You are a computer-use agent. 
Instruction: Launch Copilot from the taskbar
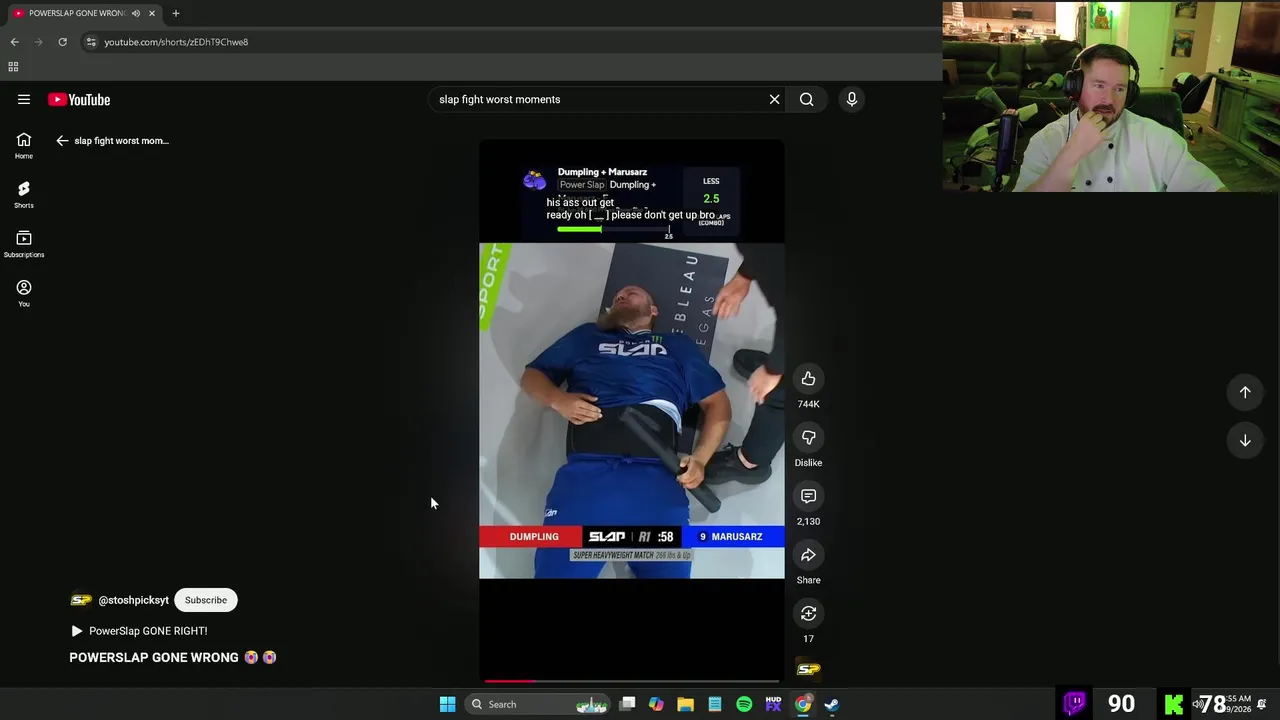pos(656,704)
